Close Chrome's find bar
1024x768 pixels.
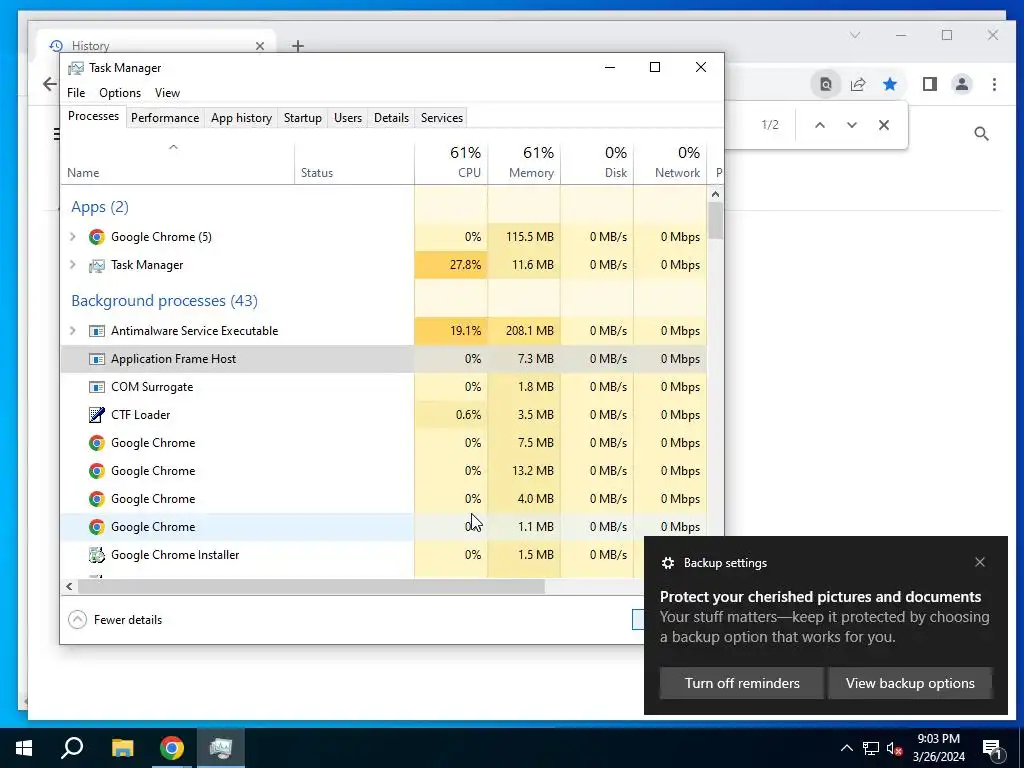click(x=884, y=125)
